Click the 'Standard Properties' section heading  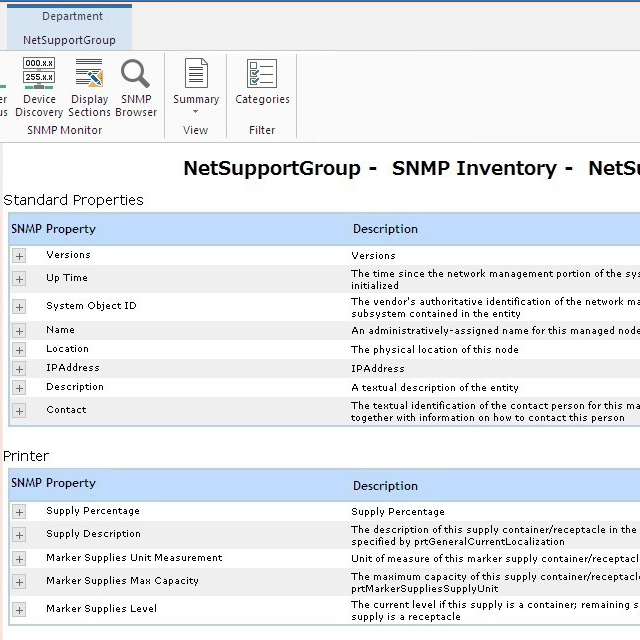click(x=73, y=200)
